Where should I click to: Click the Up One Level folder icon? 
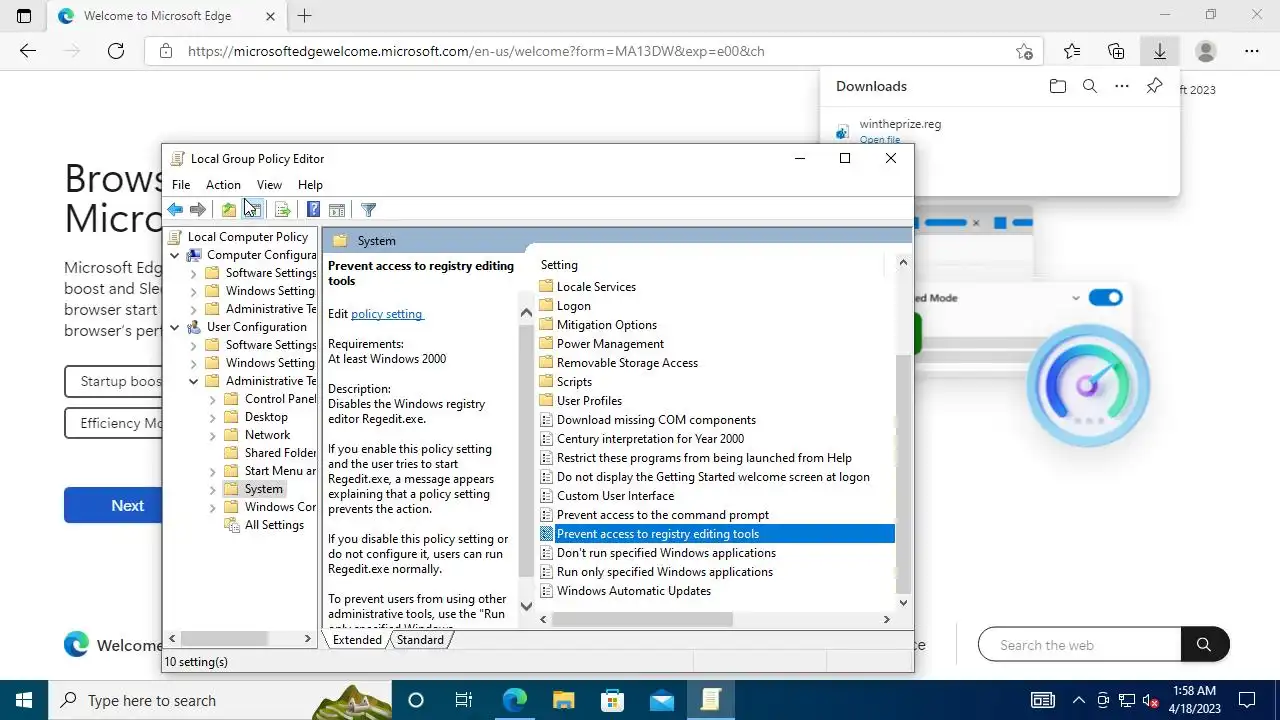[x=229, y=209]
